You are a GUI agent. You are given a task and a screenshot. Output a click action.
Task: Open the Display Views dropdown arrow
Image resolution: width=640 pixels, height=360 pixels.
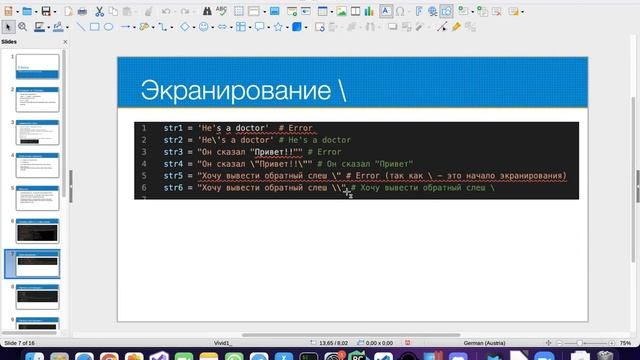coord(264,12)
